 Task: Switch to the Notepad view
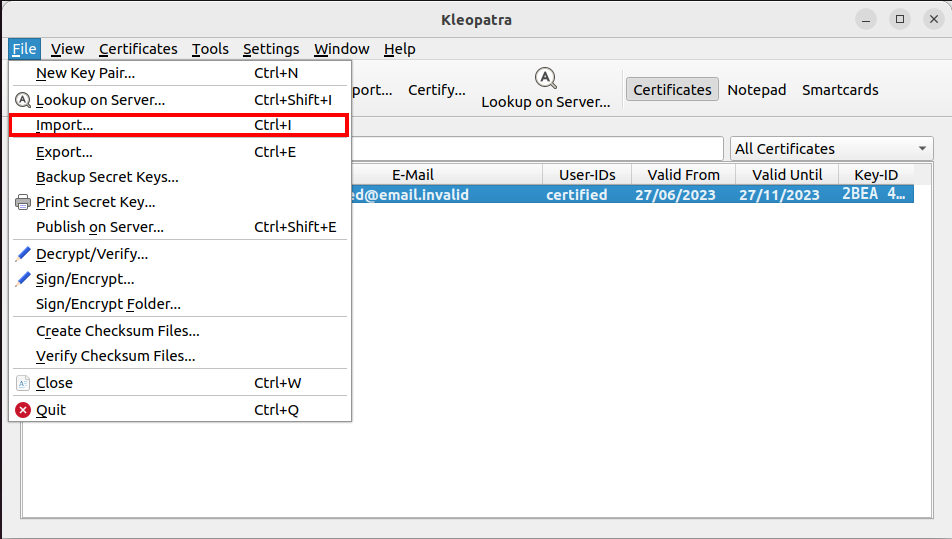756,90
